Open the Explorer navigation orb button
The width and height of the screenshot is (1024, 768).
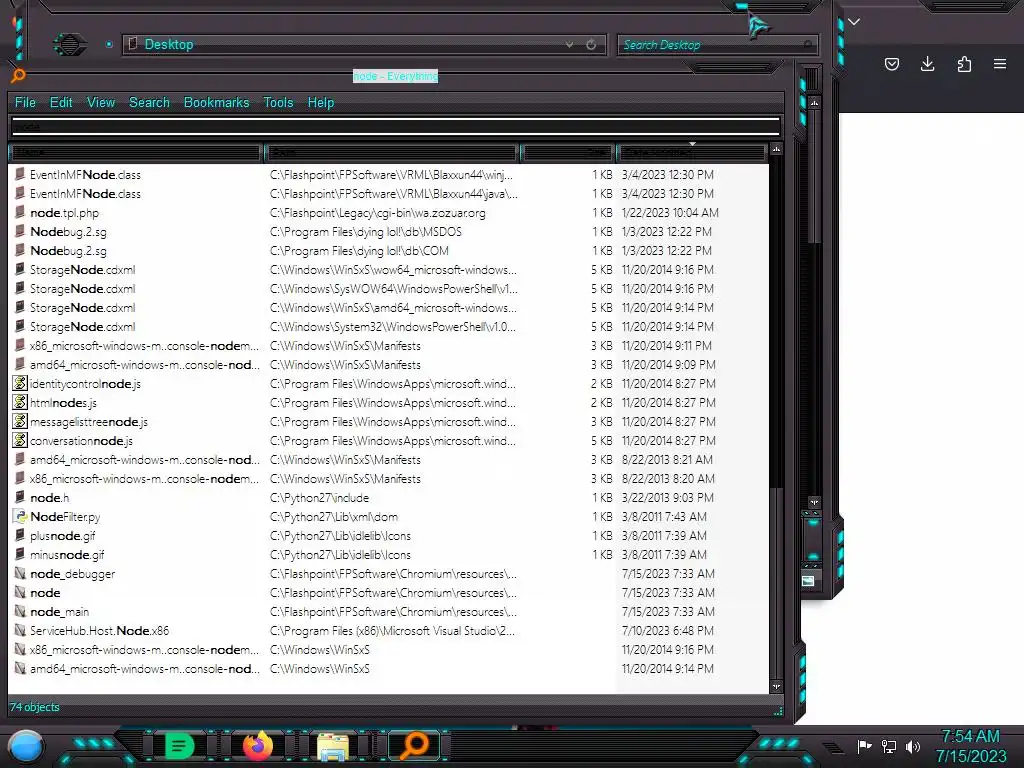point(69,44)
